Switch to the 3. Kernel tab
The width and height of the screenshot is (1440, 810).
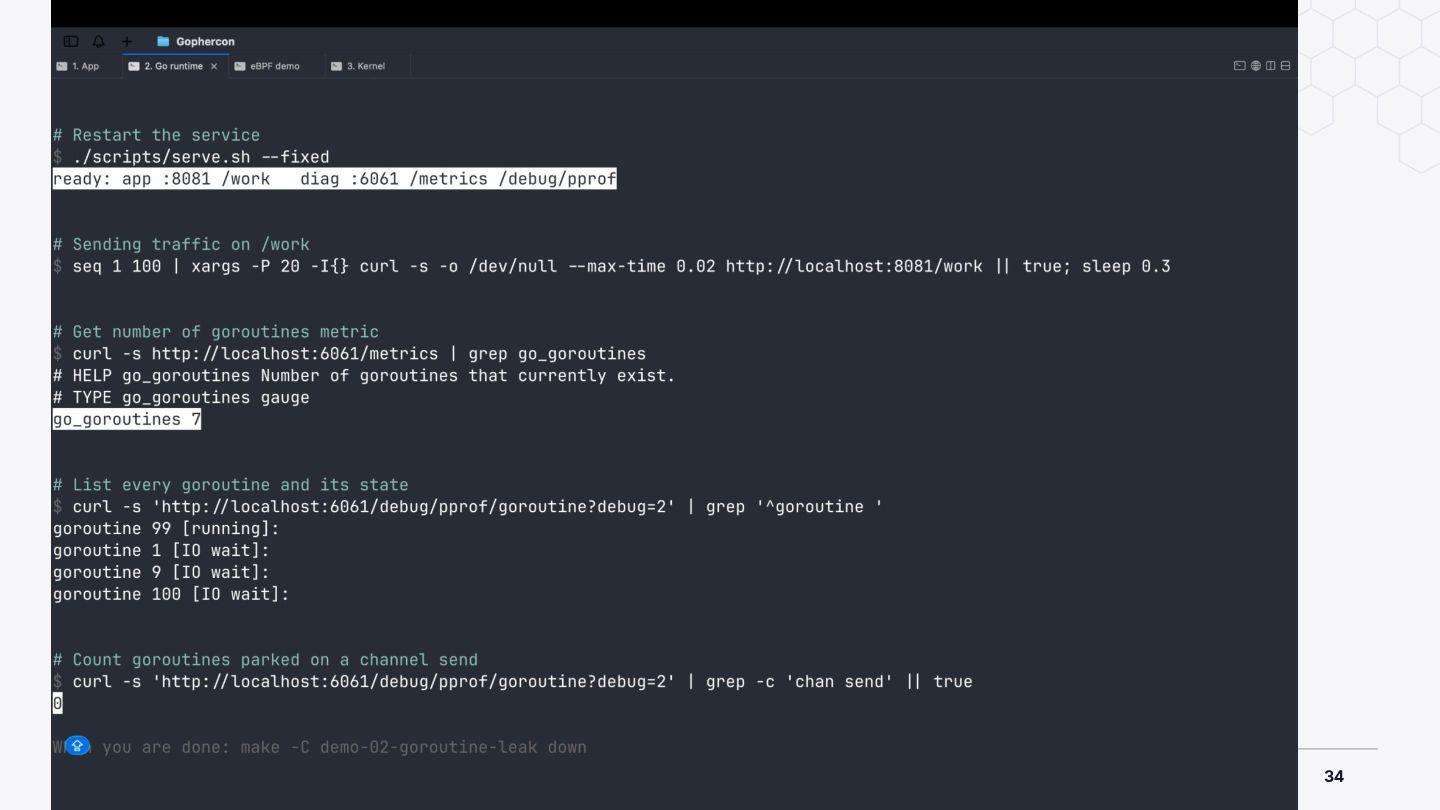358,66
